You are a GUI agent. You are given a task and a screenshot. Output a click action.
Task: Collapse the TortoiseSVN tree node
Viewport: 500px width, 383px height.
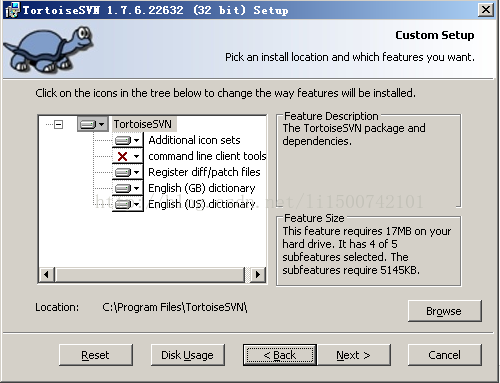[x=59, y=125]
